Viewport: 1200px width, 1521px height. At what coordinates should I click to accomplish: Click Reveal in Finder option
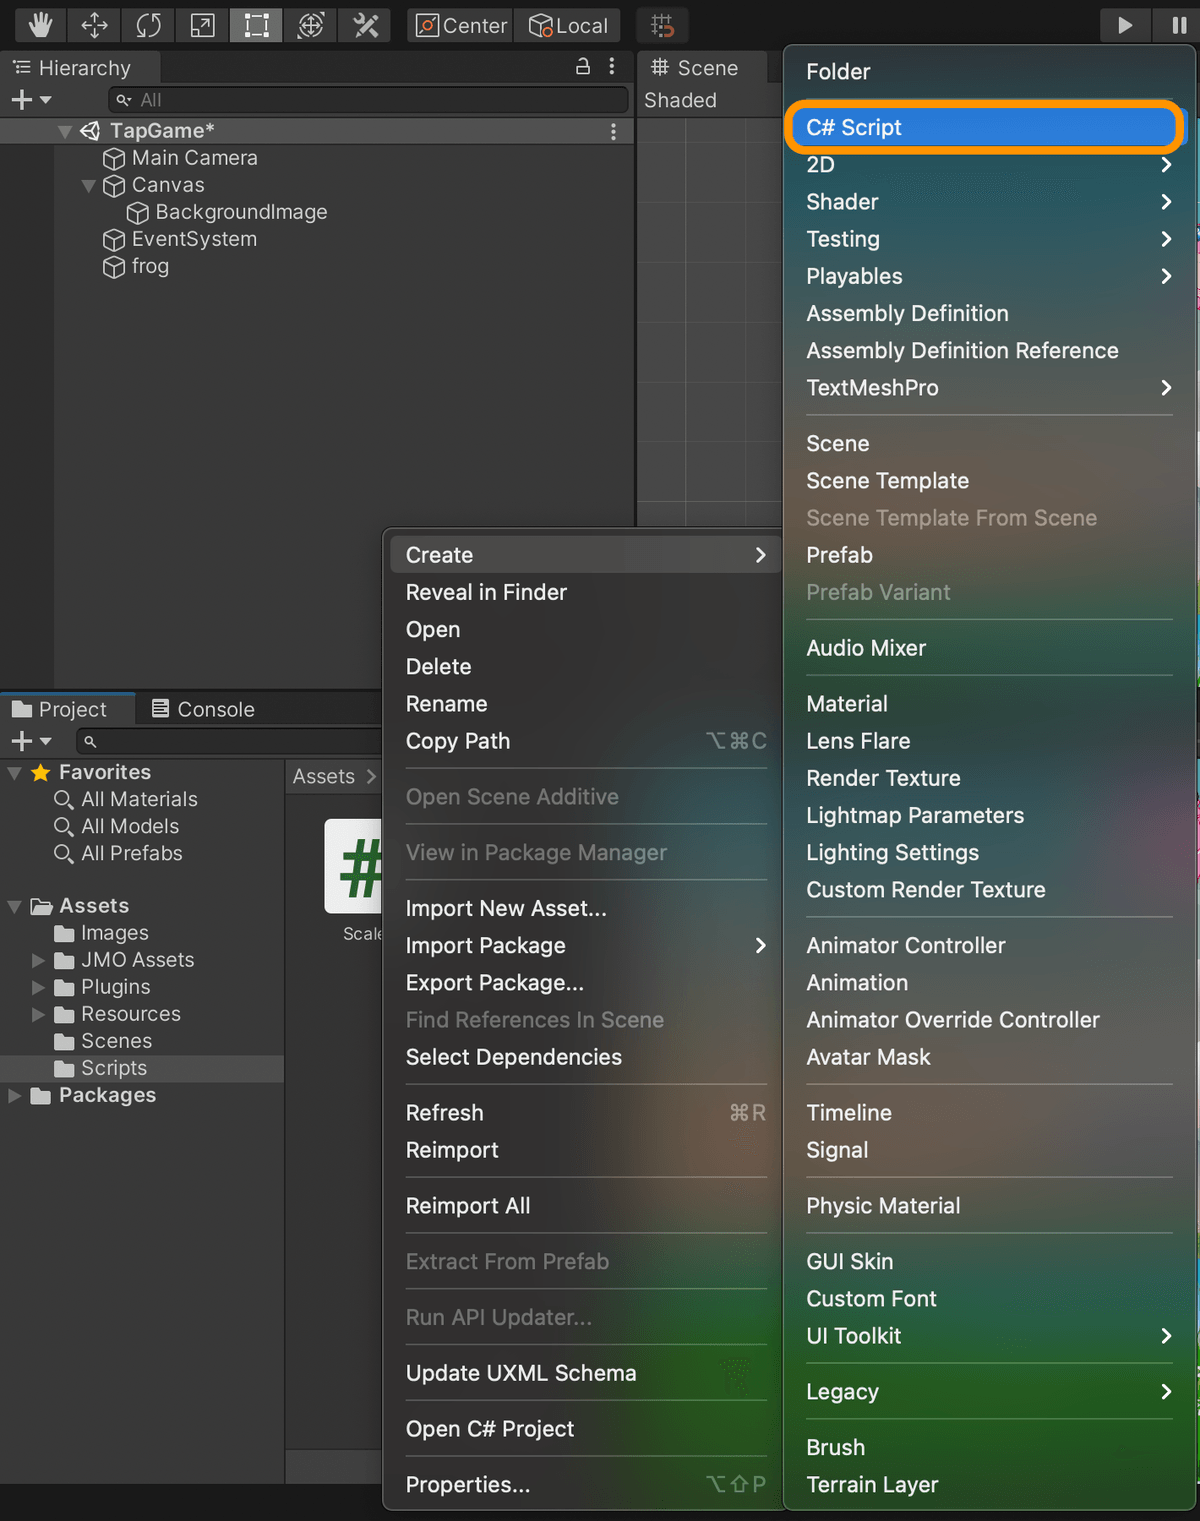pos(486,592)
